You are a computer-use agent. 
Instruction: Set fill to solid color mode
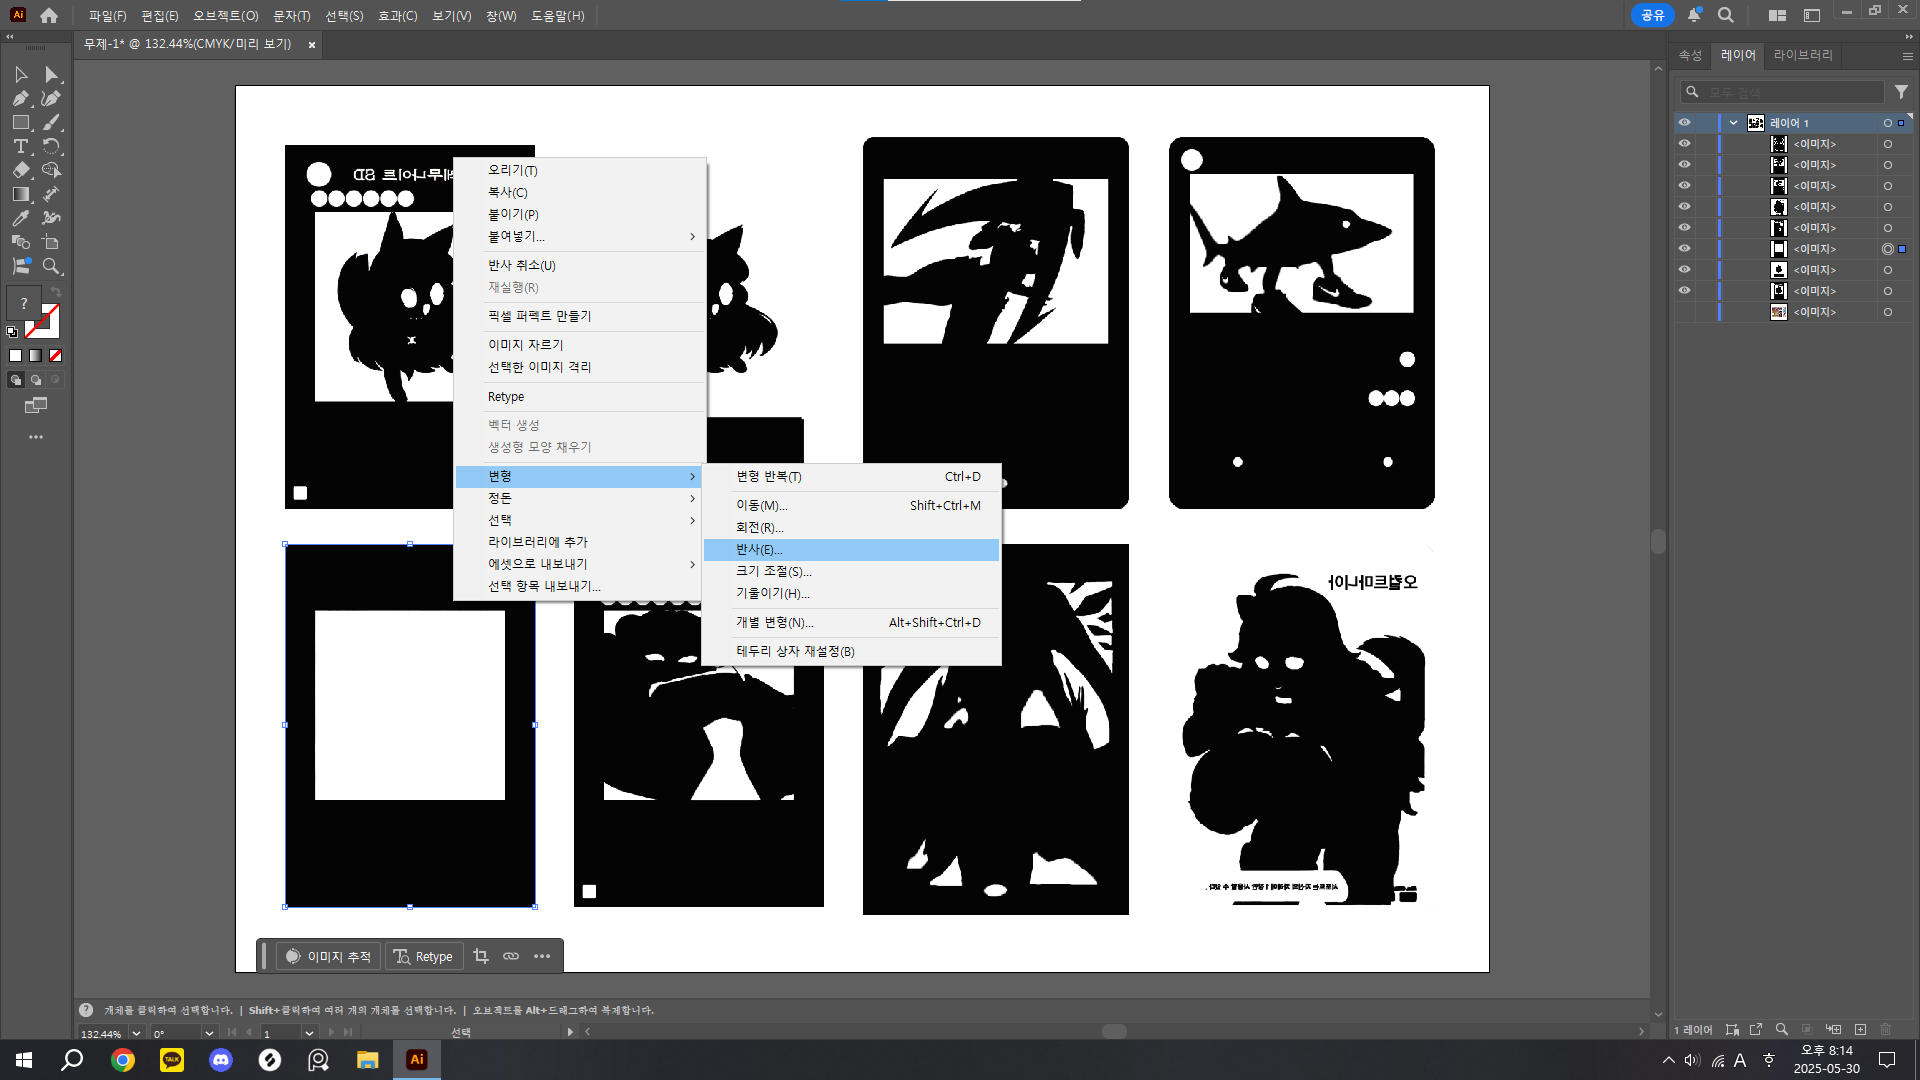pos(15,355)
